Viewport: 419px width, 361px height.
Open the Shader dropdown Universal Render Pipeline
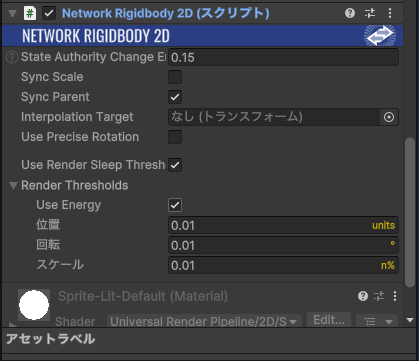click(x=204, y=321)
